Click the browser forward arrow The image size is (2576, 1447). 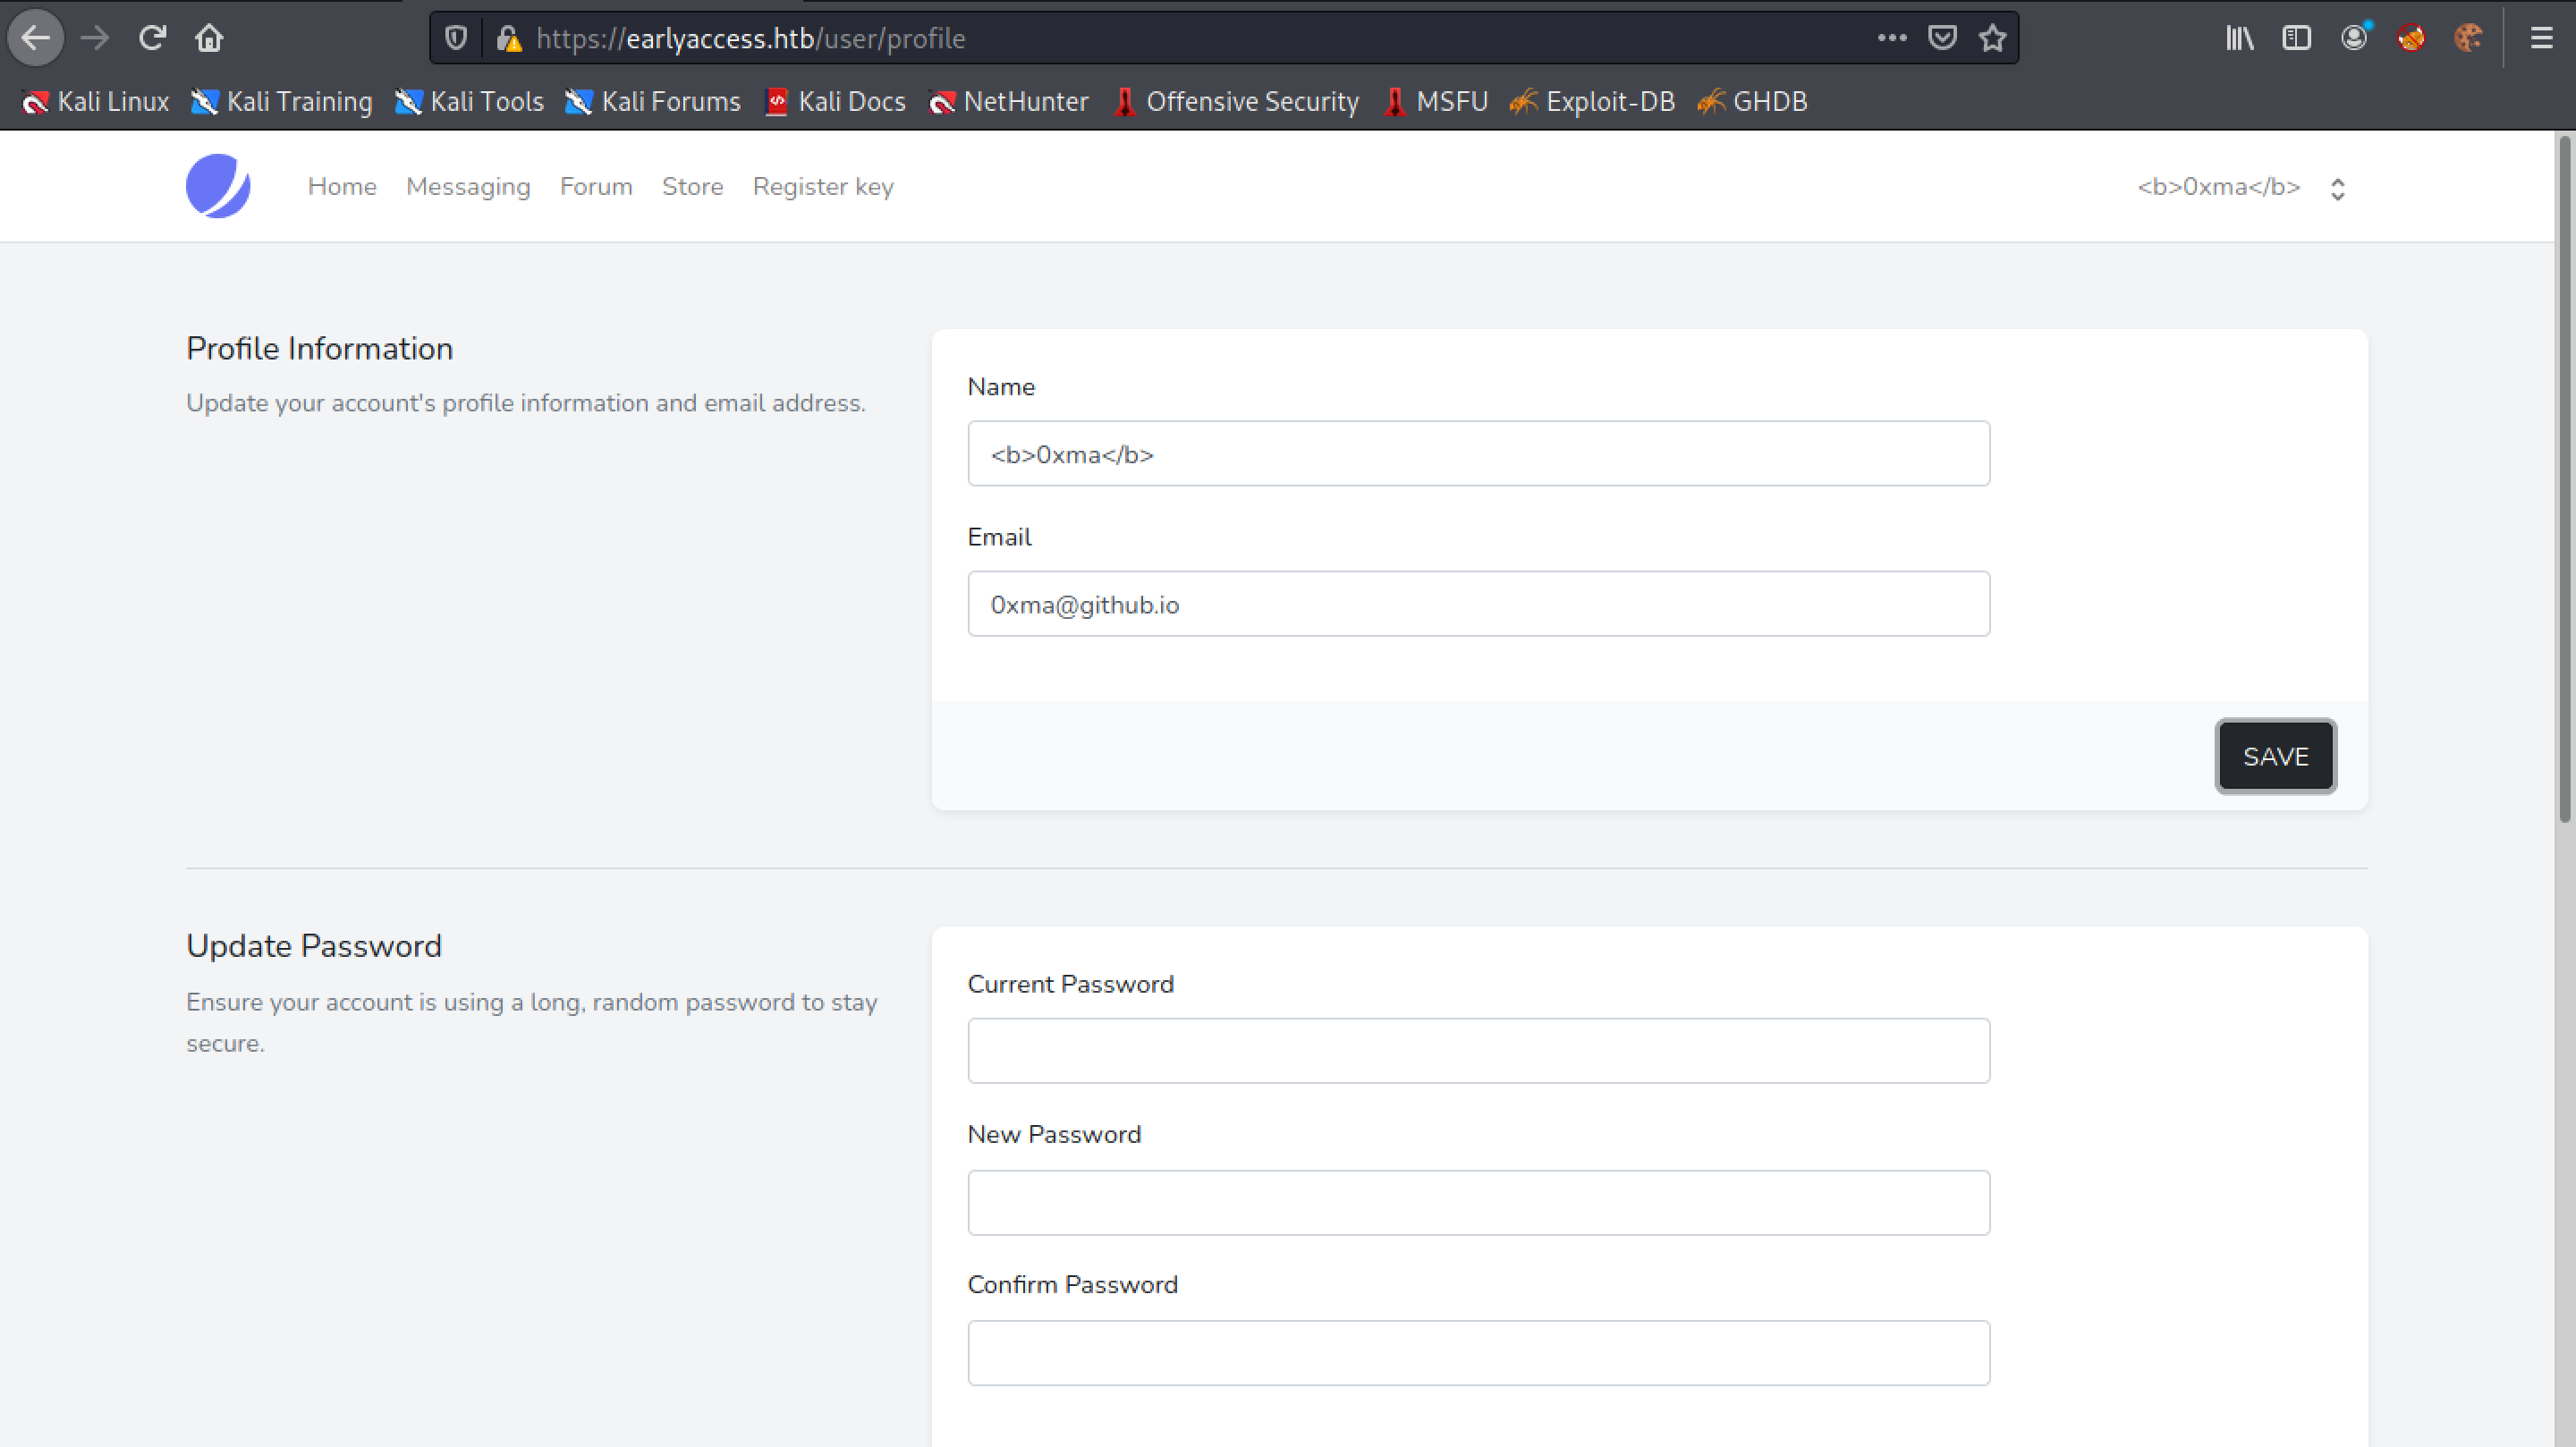pyautogui.click(x=95, y=38)
